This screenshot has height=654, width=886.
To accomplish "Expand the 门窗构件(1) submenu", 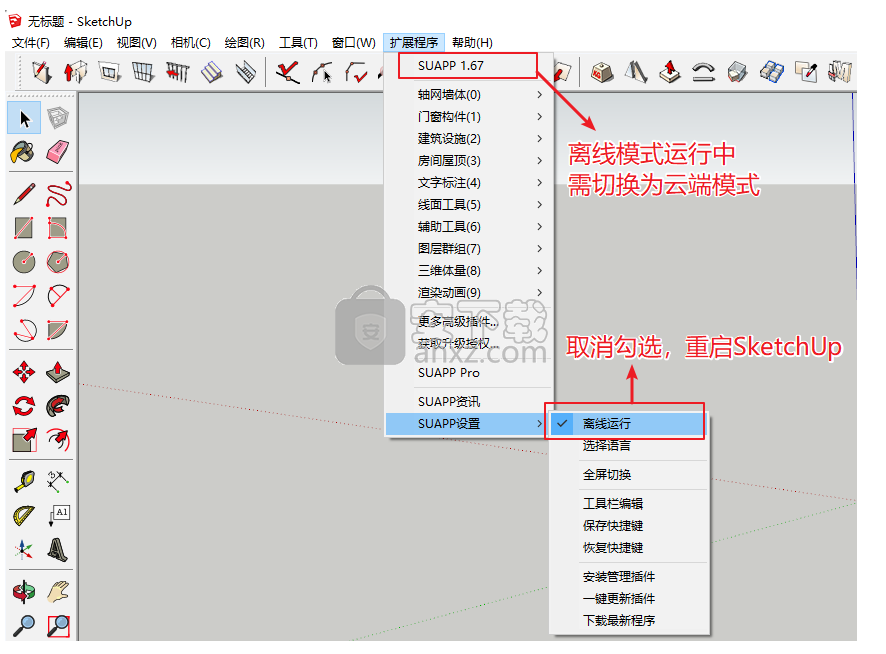I will (469, 116).
